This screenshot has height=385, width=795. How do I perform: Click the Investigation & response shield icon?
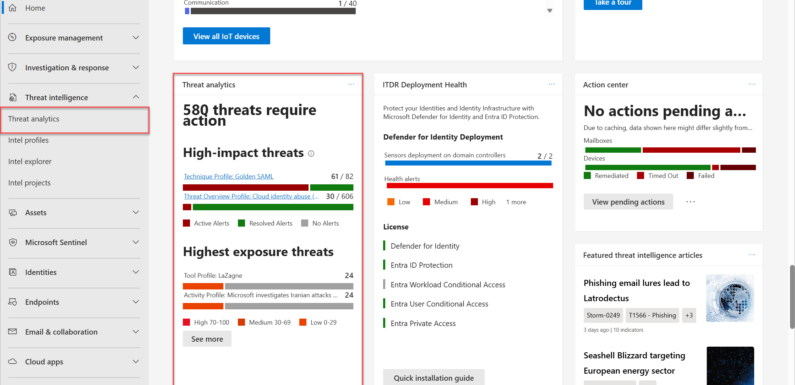point(13,67)
